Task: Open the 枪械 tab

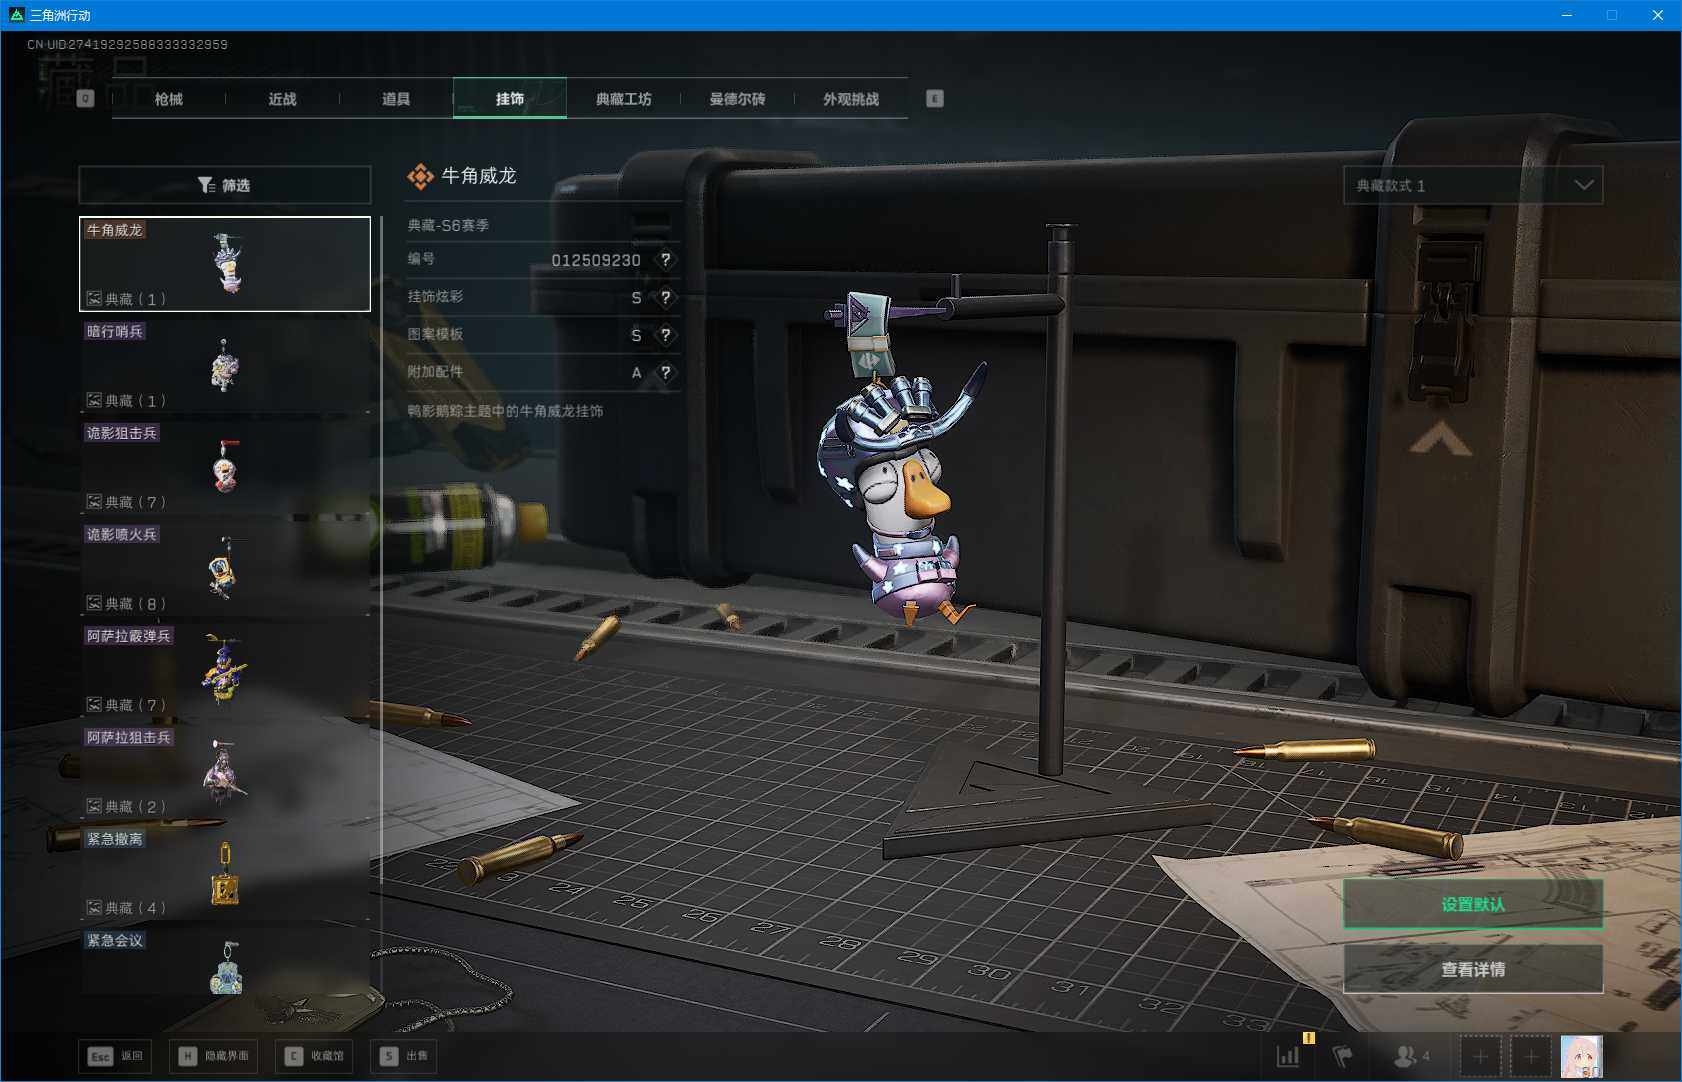Action: coord(169,99)
